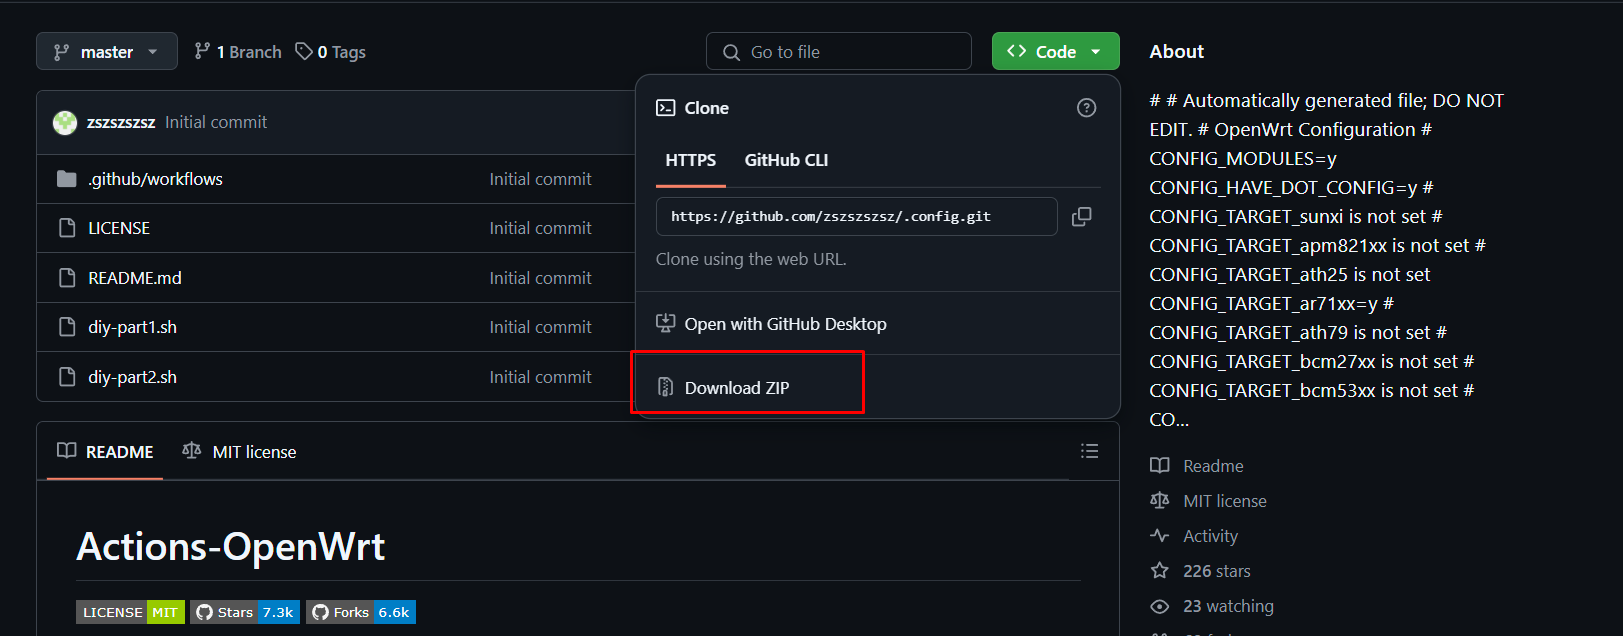The image size is (1623, 636).
Task: Open Initial commit for diy-part2.sh row
Action: (x=540, y=377)
